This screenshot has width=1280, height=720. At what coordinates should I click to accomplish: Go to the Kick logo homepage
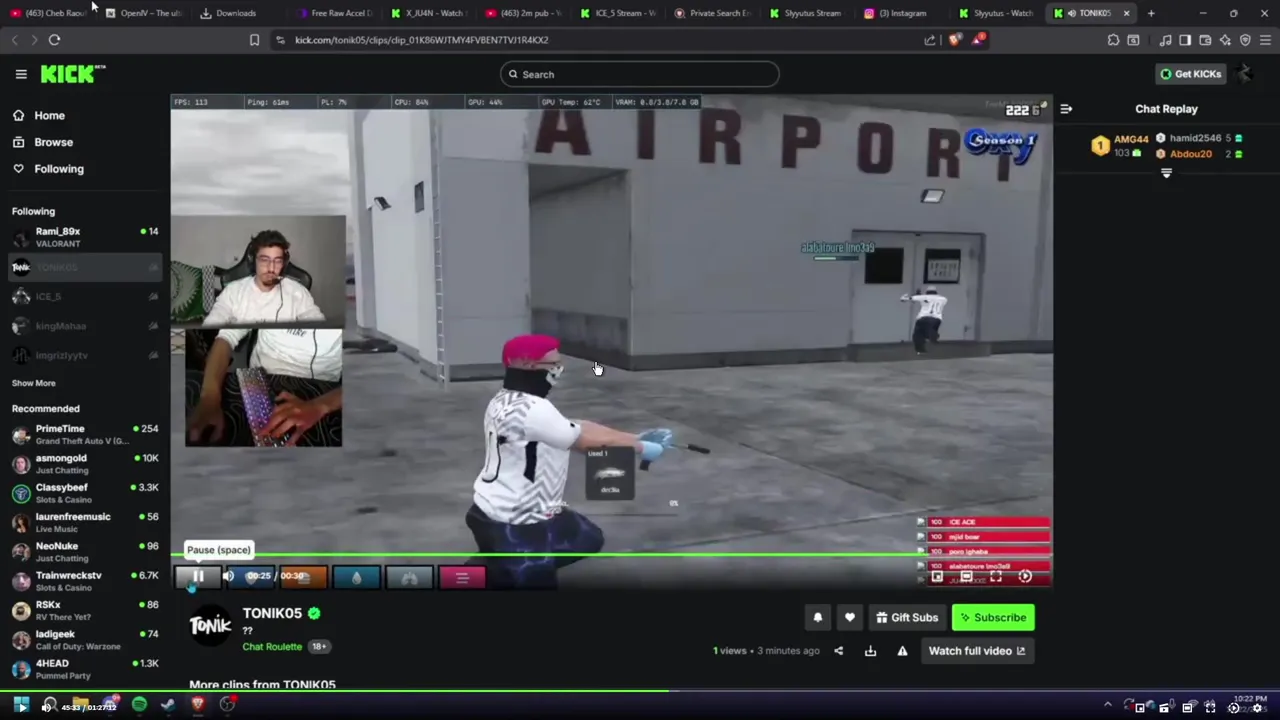72,74
